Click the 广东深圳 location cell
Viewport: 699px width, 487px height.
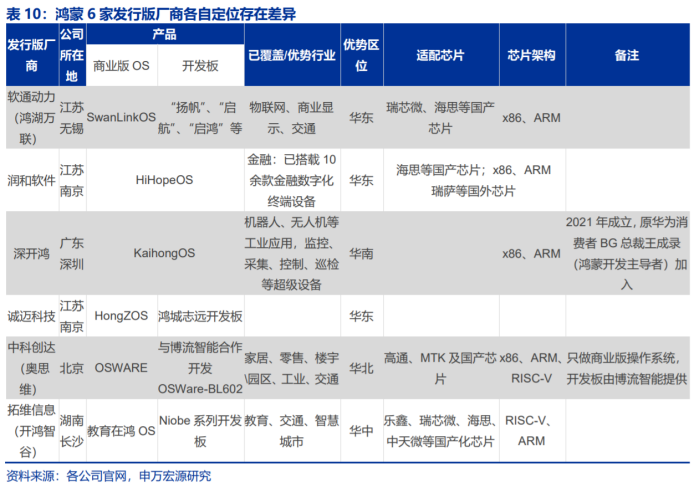point(72,253)
